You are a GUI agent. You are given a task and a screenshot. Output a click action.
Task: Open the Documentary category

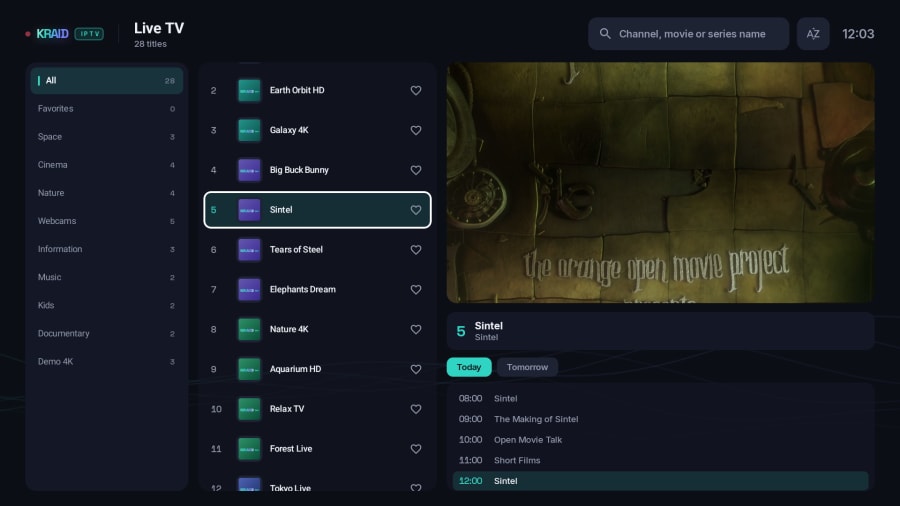pyautogui.click(x=107, y=333)
